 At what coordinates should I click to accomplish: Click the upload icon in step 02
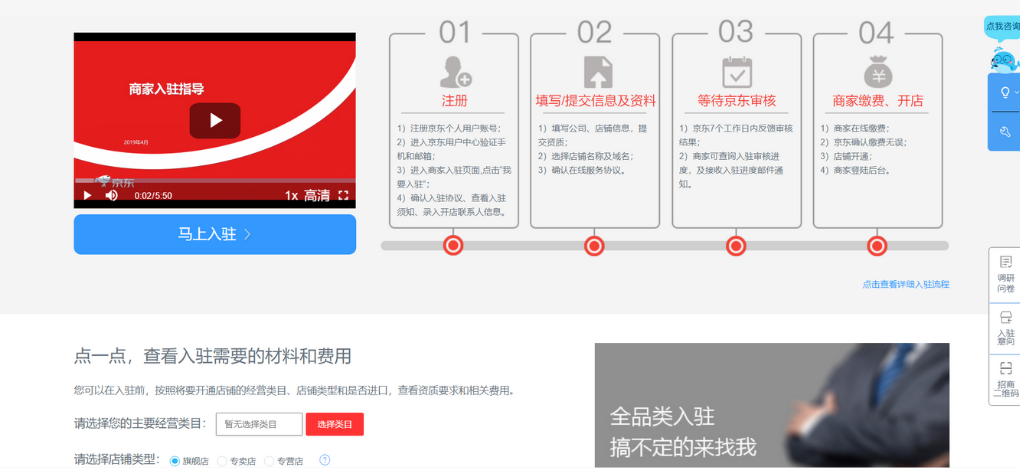tap(597, 72)
